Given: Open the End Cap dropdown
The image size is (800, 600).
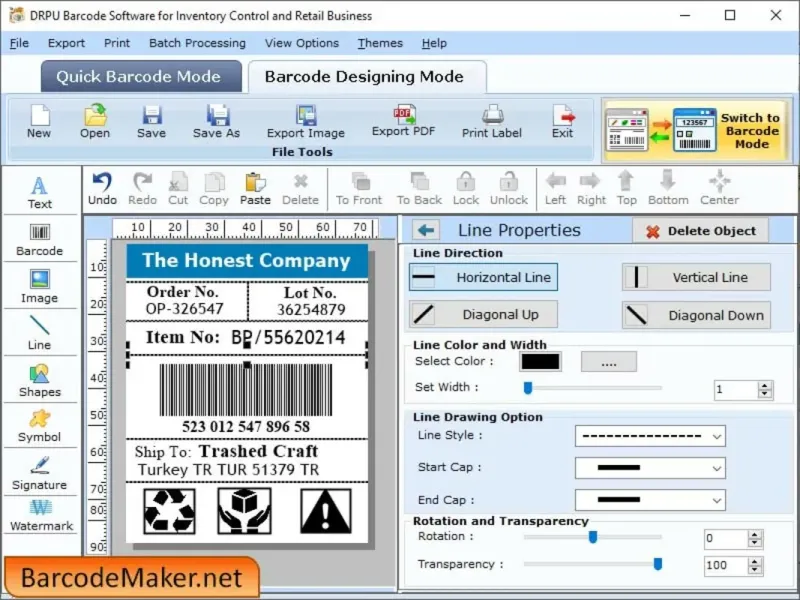Looking at the screenshot, I should click(x=650, y=500).
